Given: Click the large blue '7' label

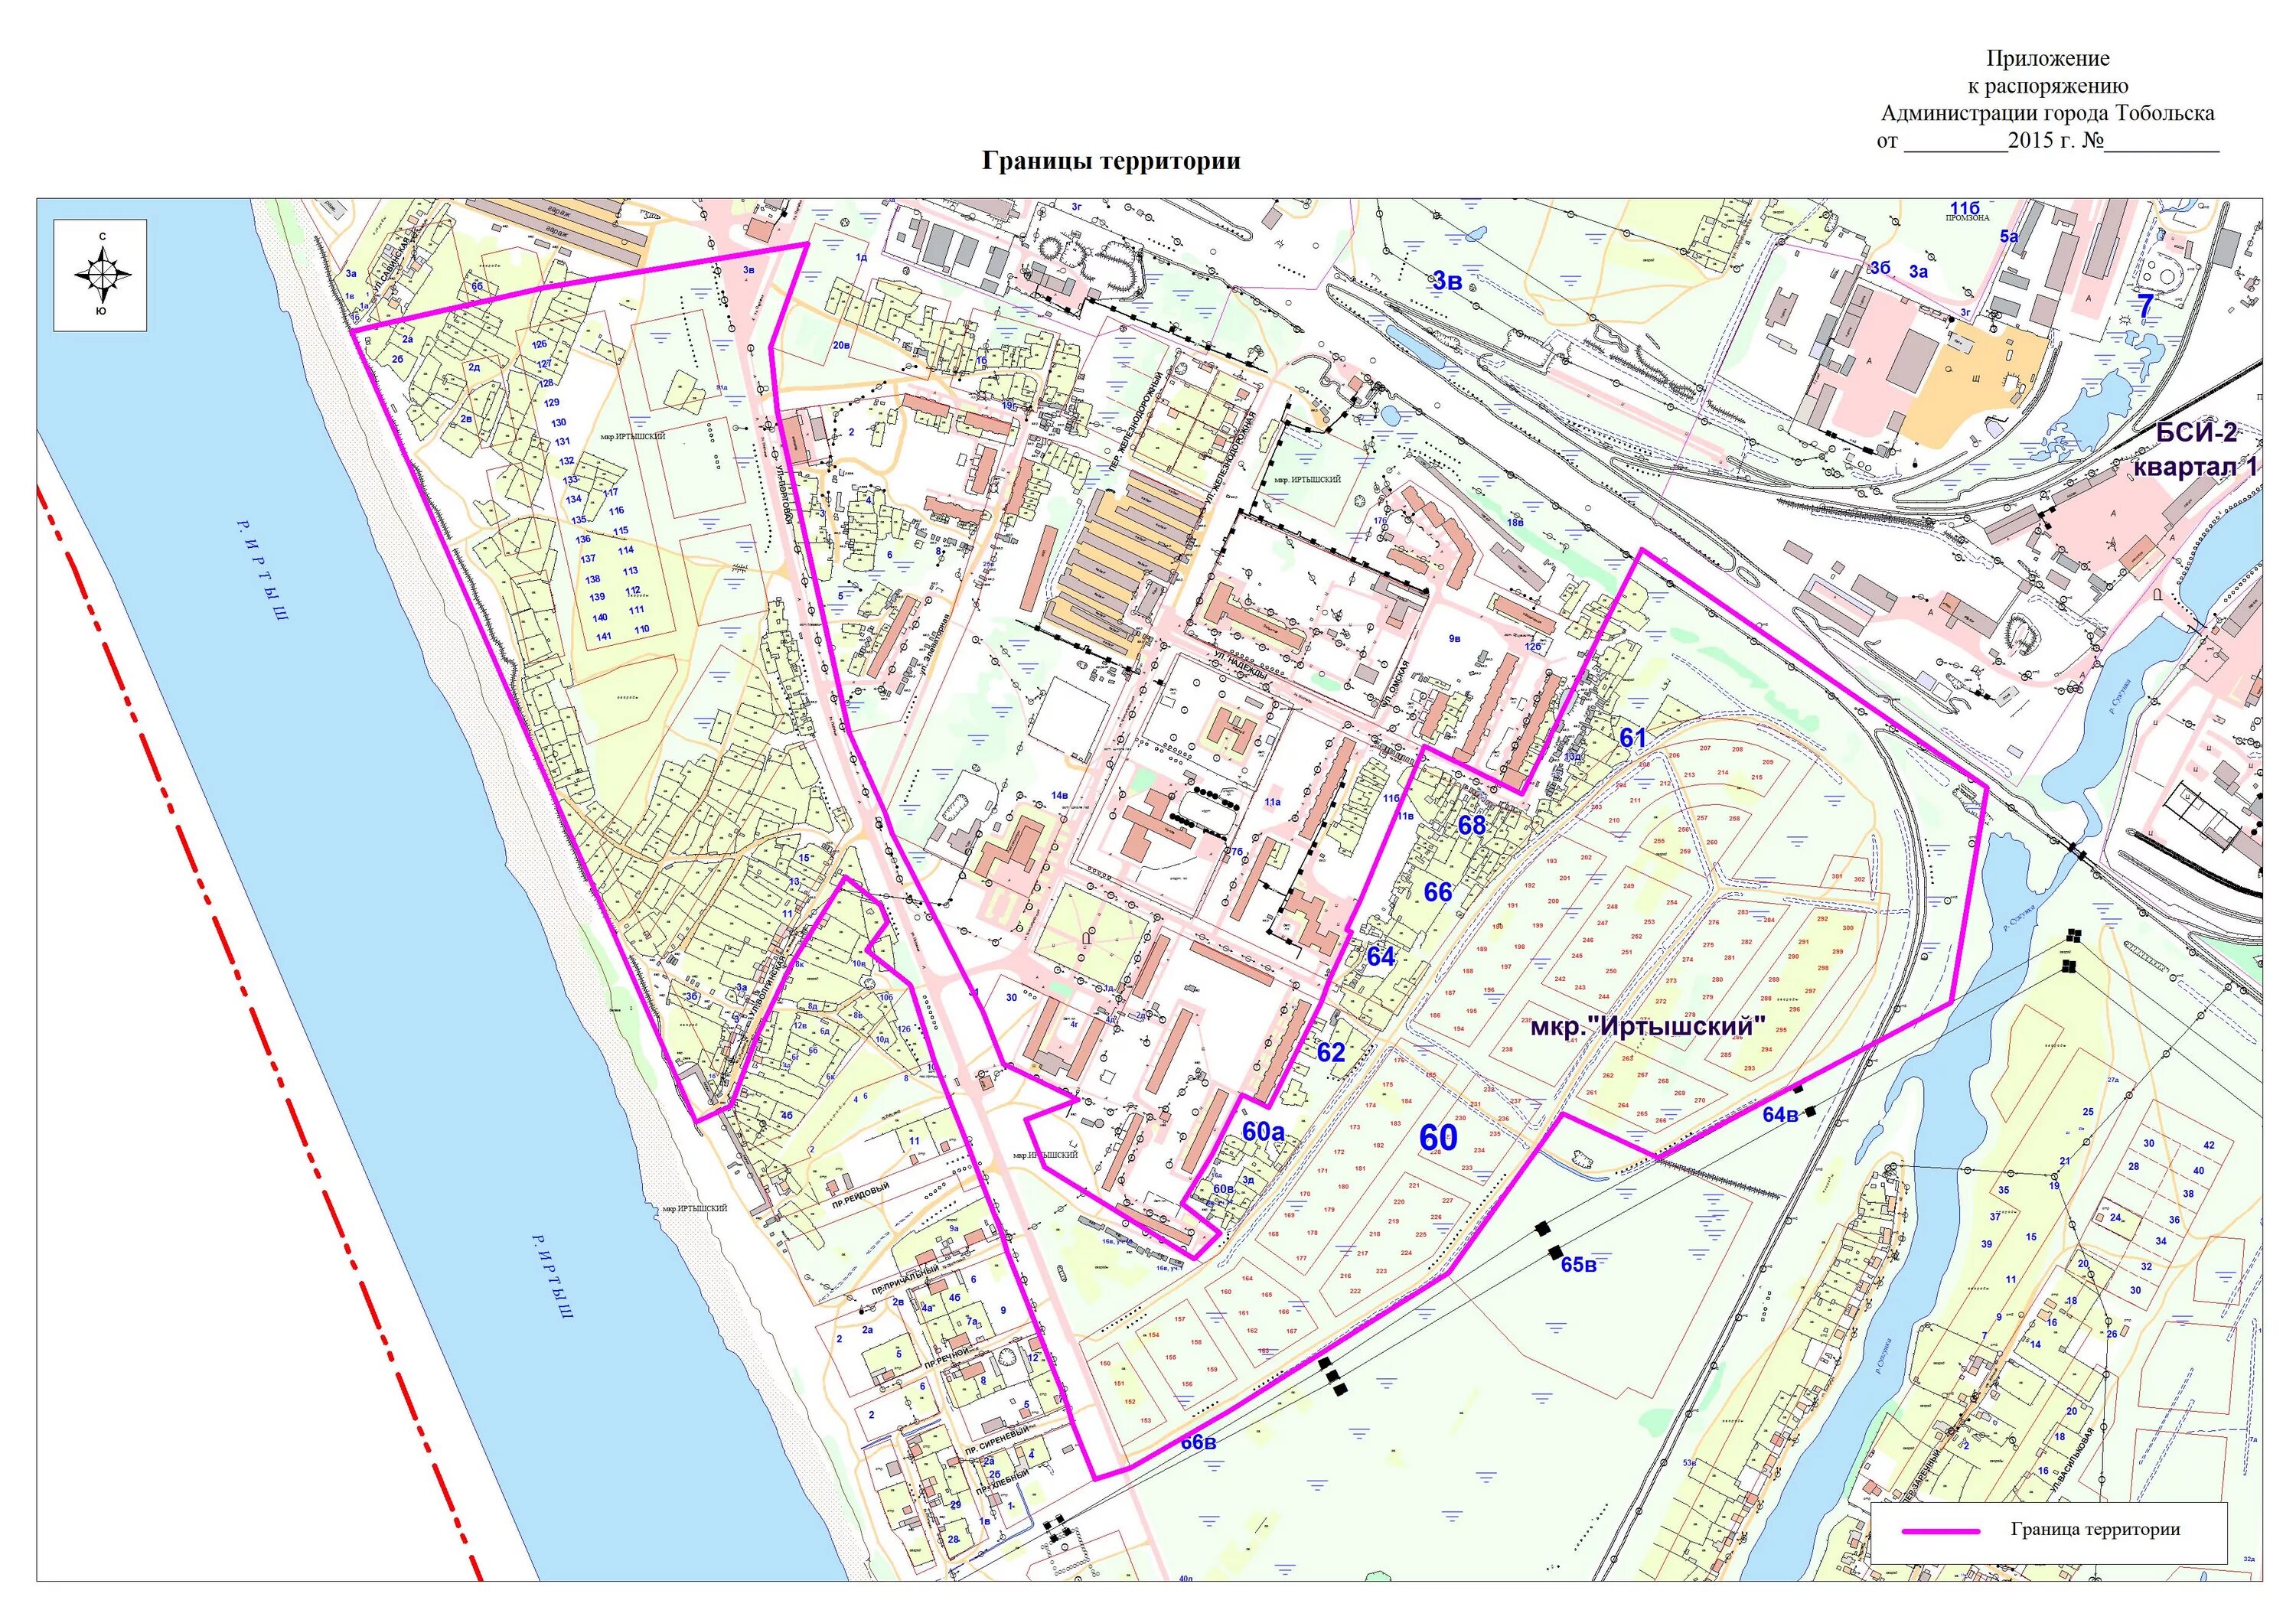Looking at the screenshot, I should point(2145,307).
